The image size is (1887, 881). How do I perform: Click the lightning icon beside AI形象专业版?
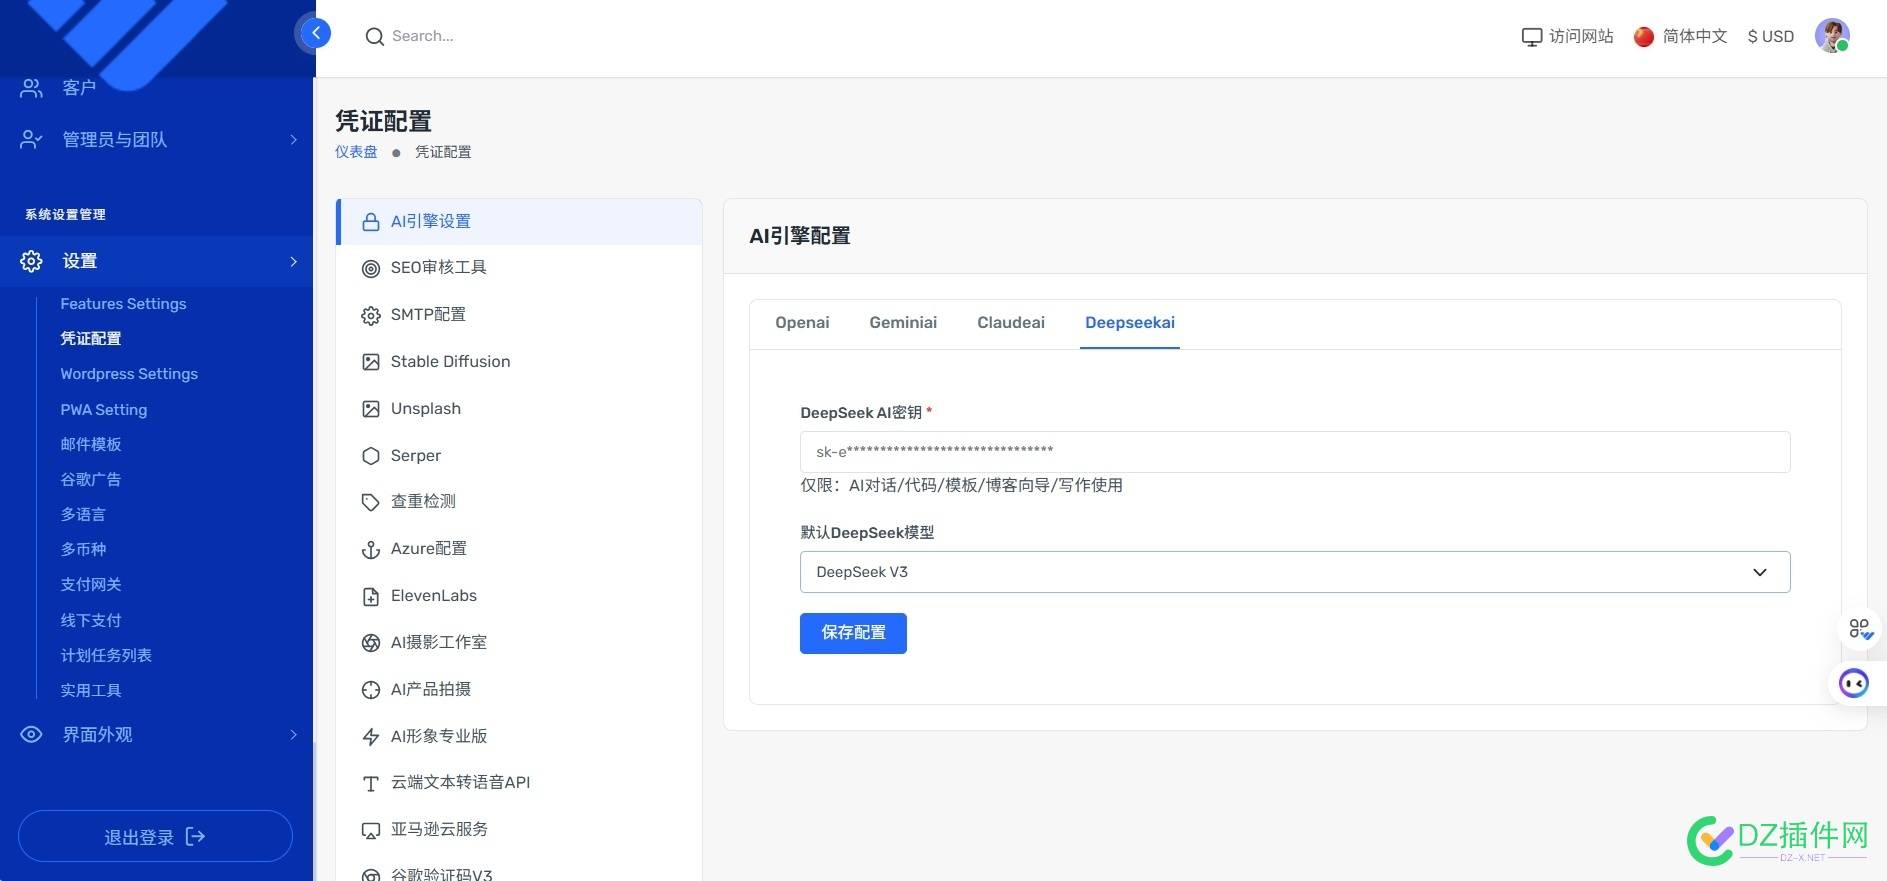point(370,737)
